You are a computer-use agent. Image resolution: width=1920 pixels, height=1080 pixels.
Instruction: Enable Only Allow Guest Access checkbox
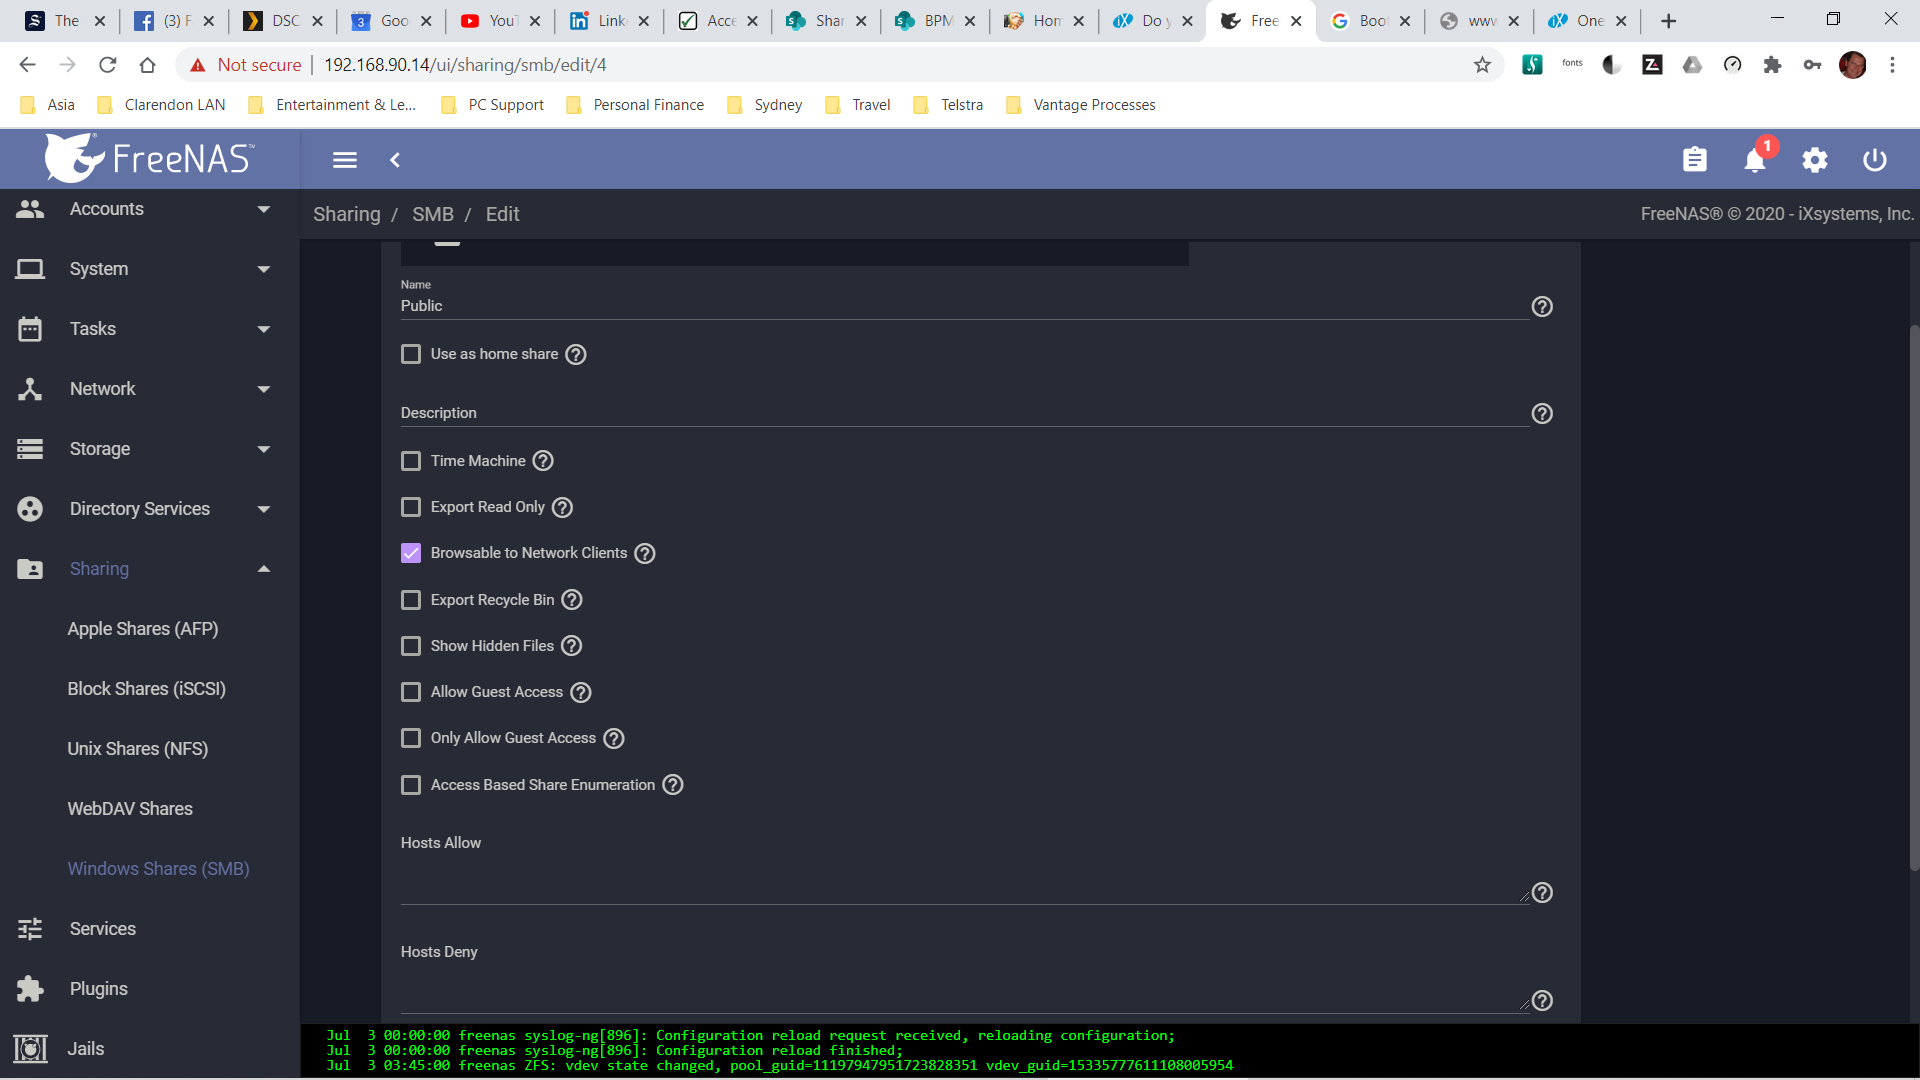pos(411,738)
